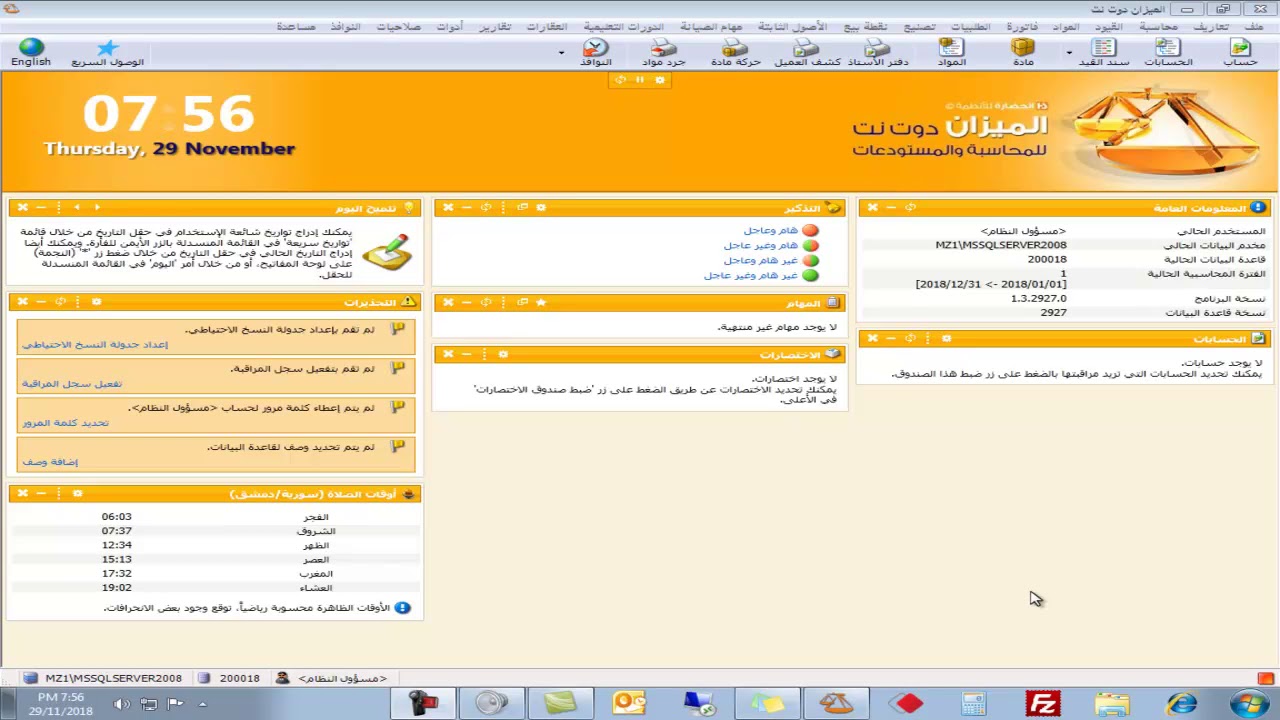
Task: Expand the dropdown arrow beside سند القيد
Action: tap(1069, 53)
